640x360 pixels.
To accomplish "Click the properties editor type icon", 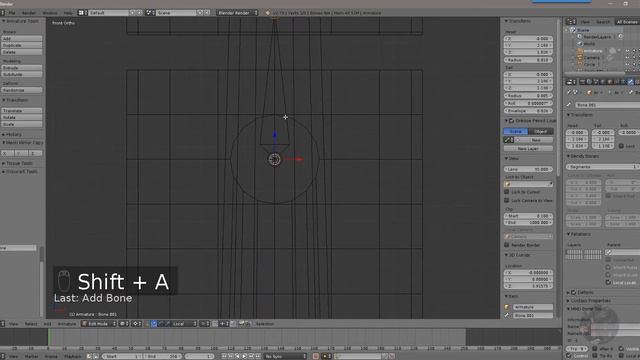I will tap(570, 82).
